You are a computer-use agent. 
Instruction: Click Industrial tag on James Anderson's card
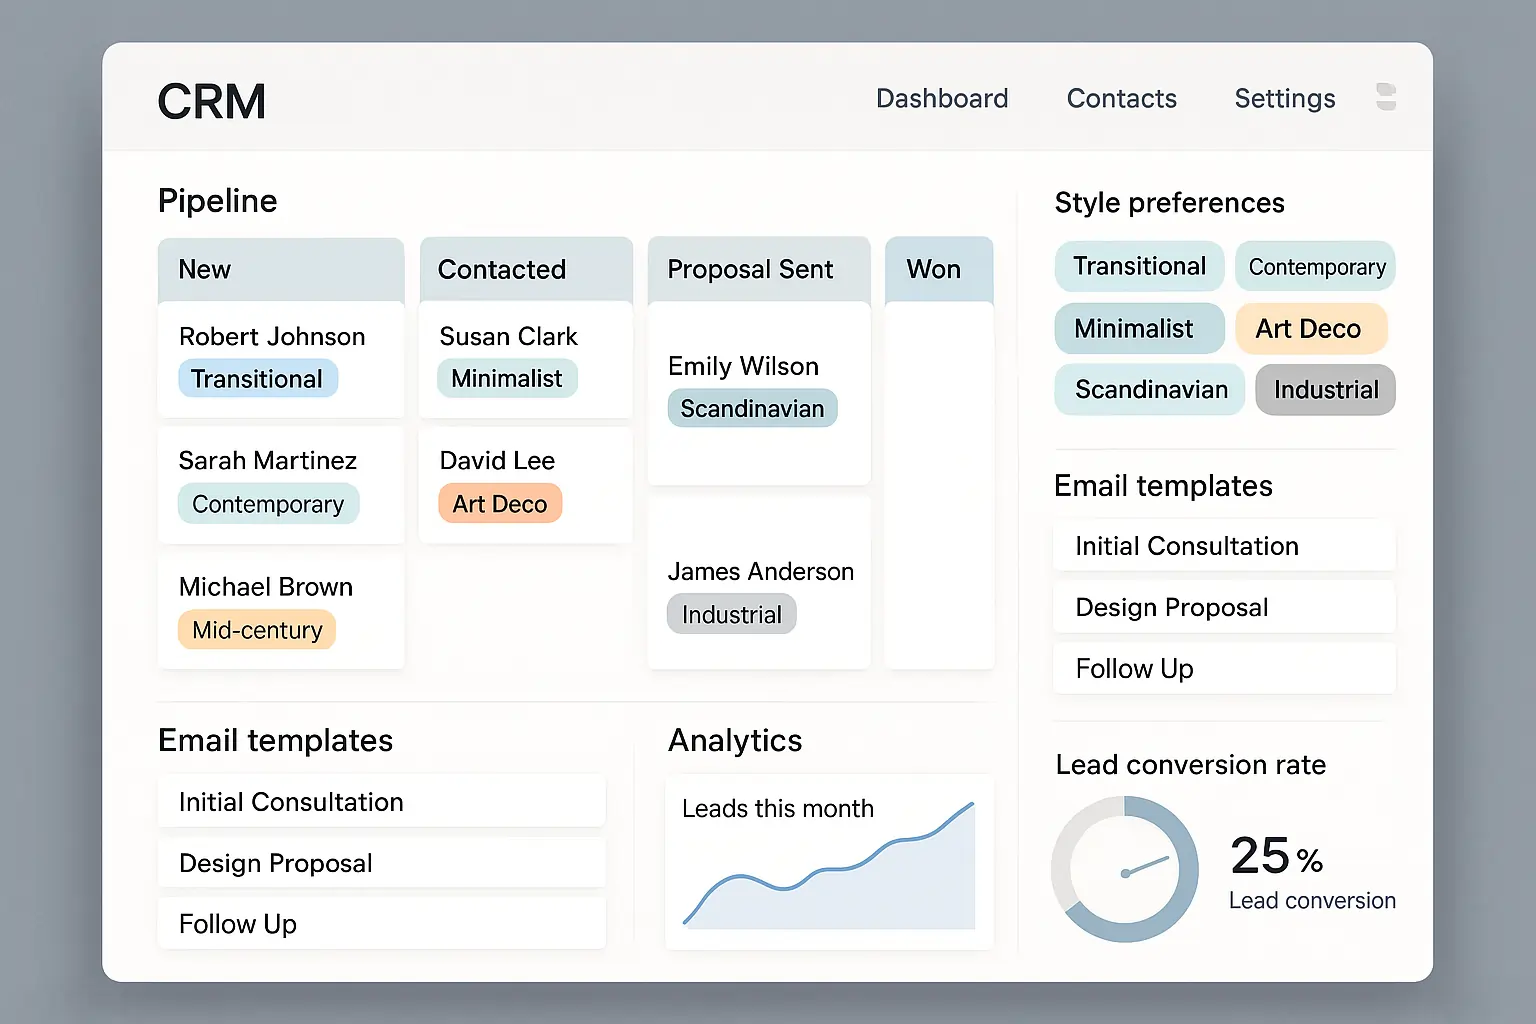point(732,614)
